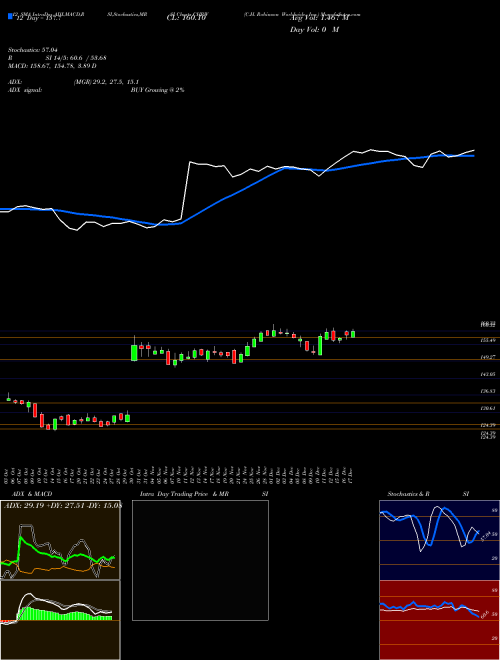Open the ADX indicator chart panel
This screenshot has width=500, height=660.
point(60,540)
